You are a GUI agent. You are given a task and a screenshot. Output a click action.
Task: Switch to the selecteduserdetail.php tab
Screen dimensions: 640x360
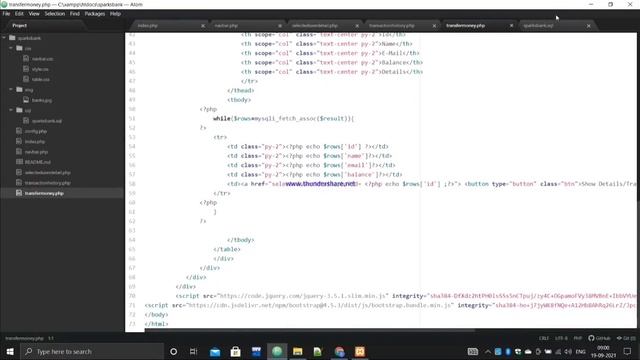click(315, 26)
